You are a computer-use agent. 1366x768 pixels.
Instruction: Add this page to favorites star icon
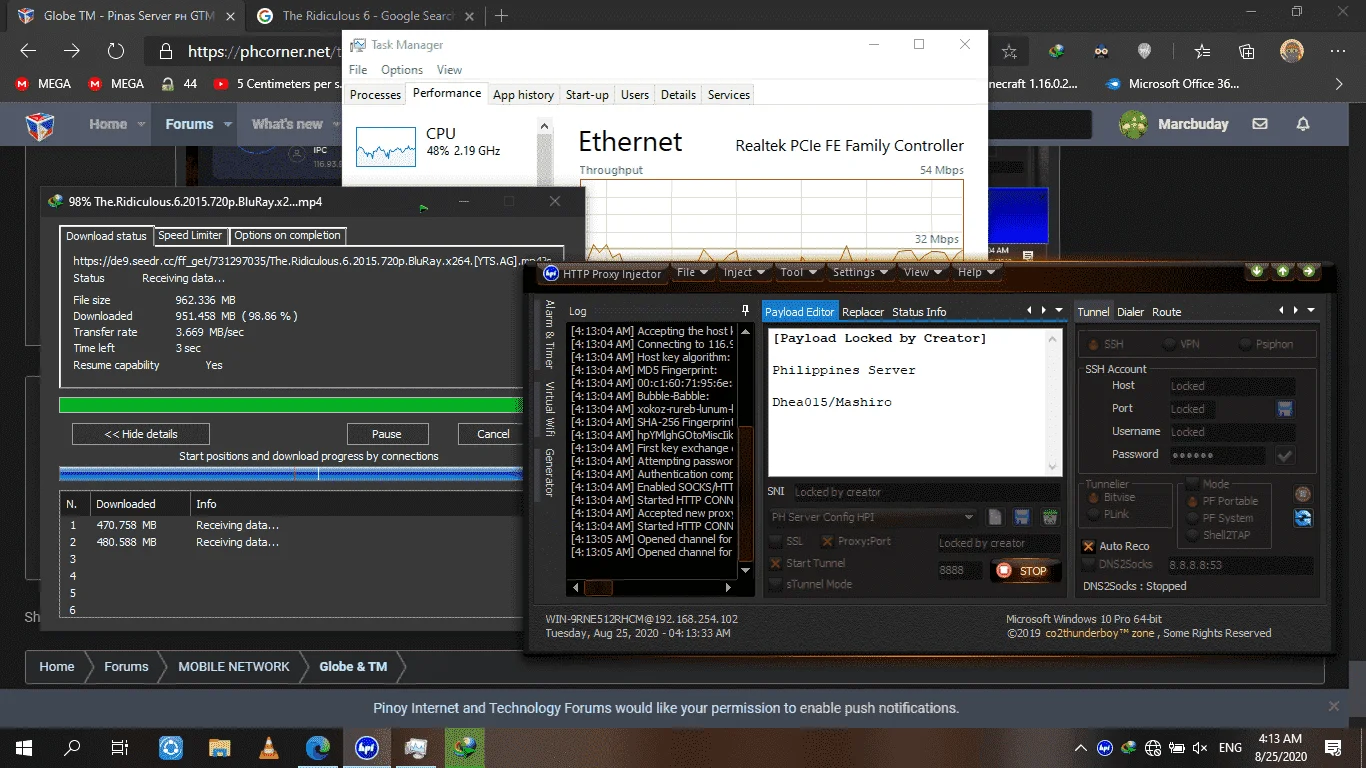[x=1010, y=52]
